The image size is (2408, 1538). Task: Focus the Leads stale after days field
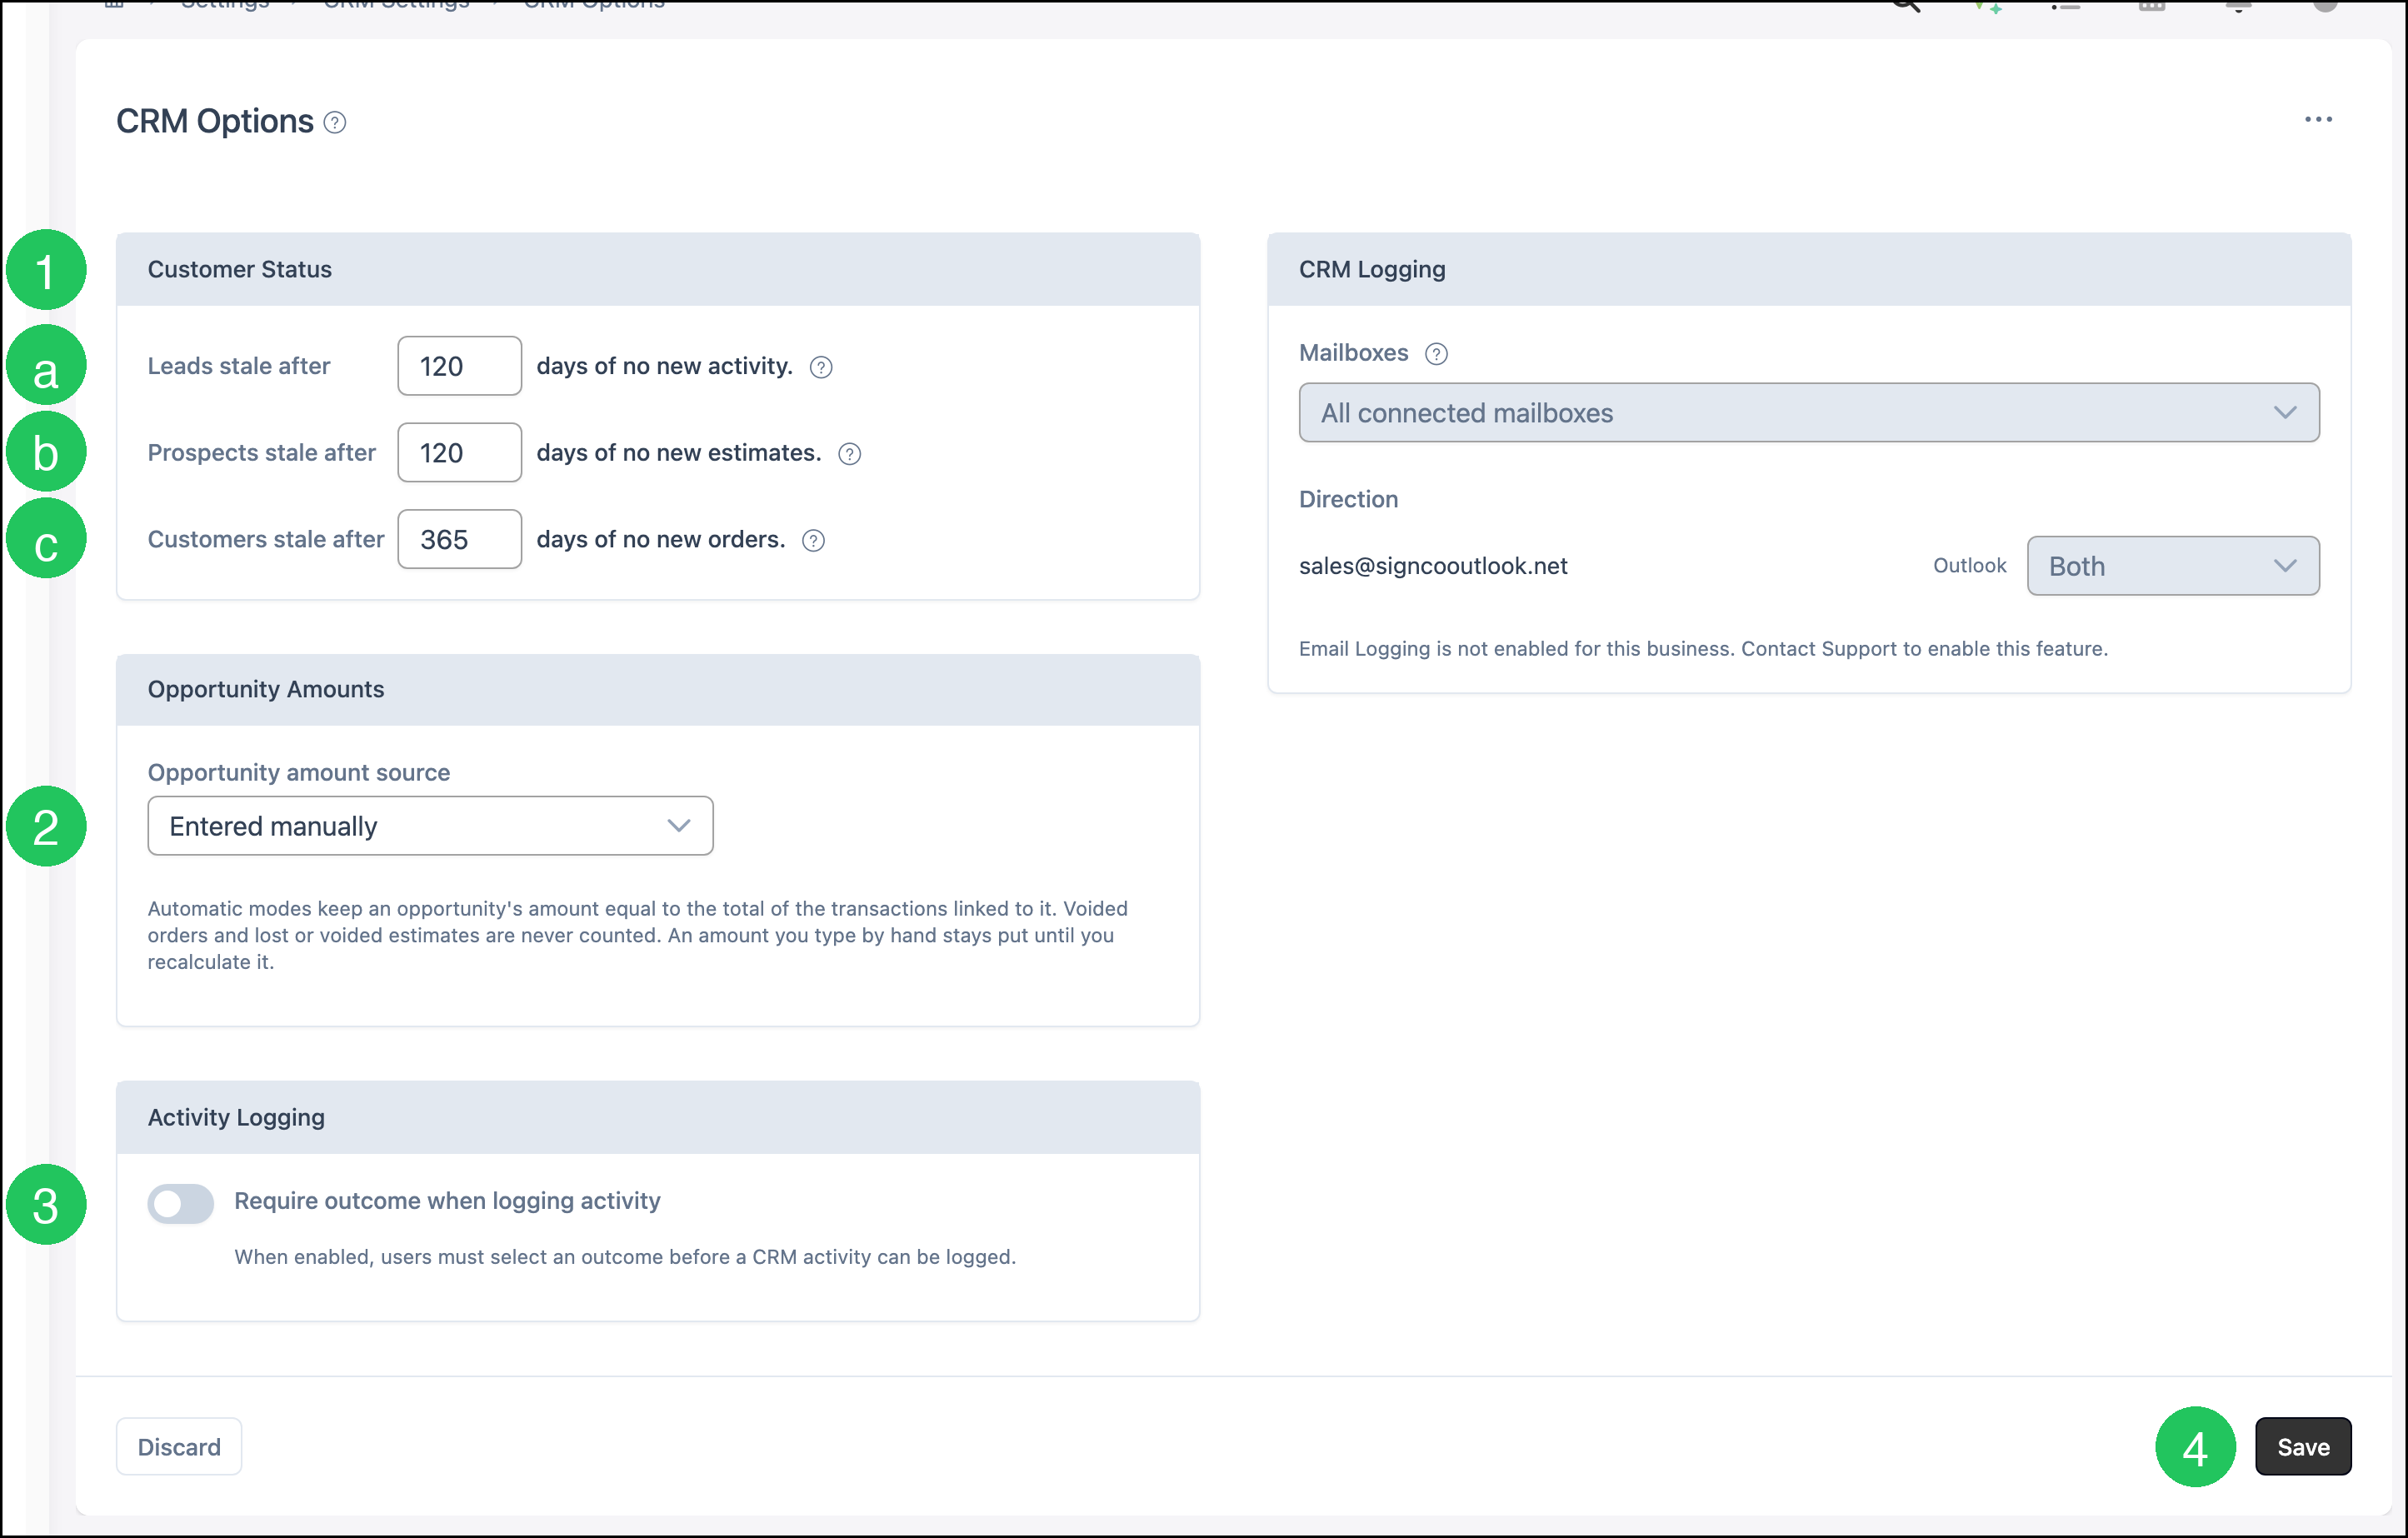[459, 366]
